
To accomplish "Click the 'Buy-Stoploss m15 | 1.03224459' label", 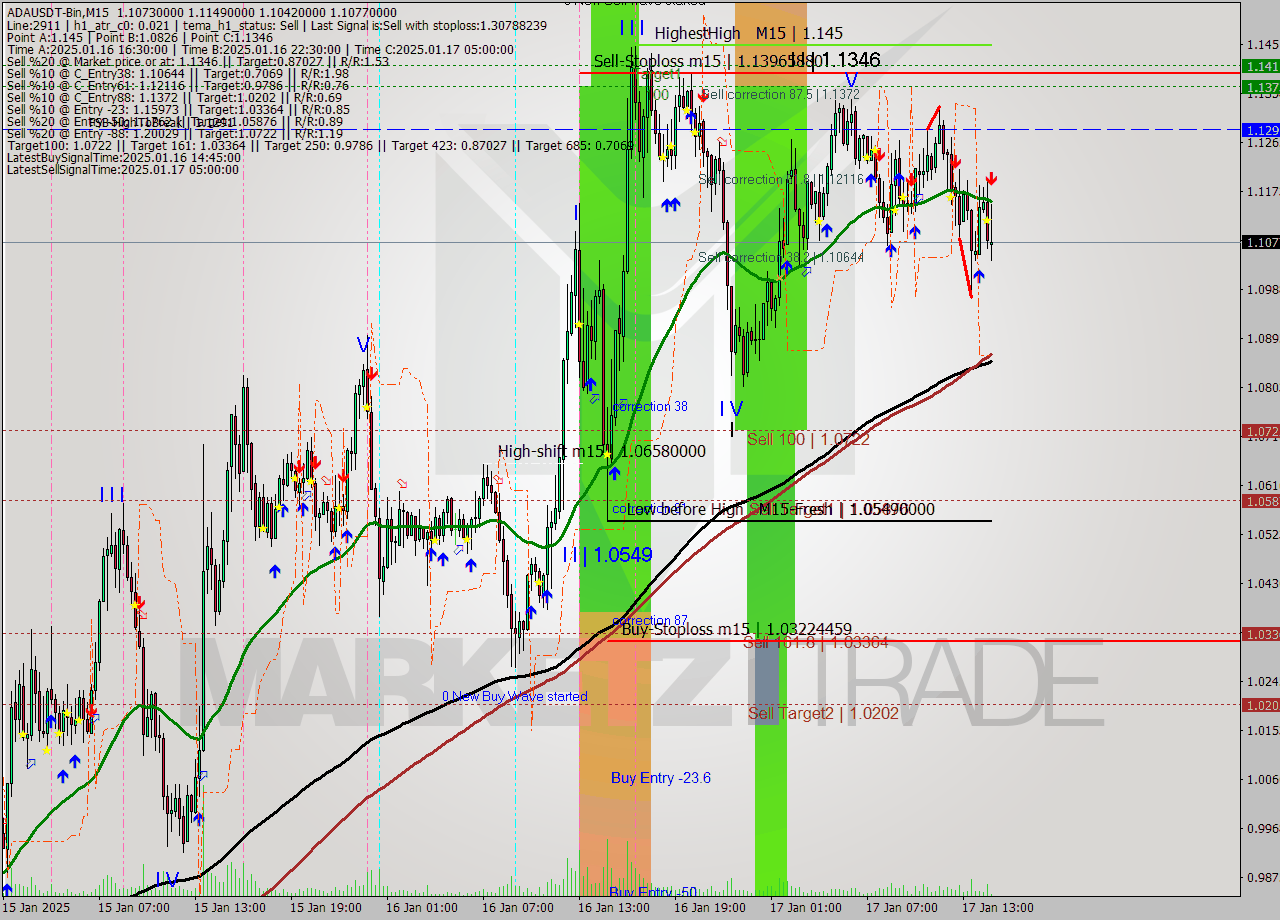I will pyautogui.click(x=736, y=629).
